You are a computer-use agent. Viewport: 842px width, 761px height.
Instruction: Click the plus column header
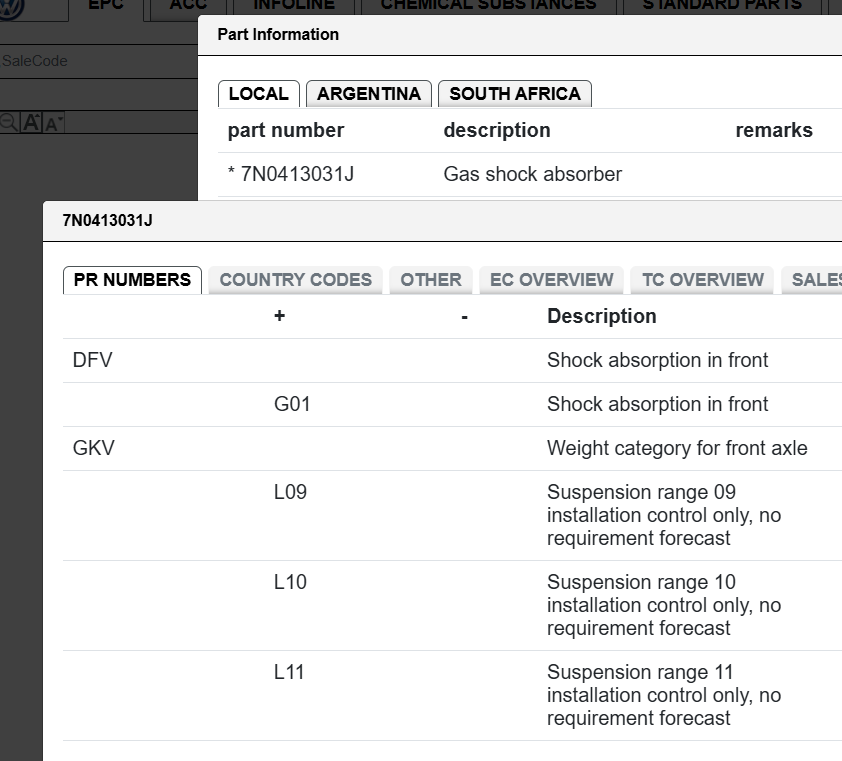(279, 316)
